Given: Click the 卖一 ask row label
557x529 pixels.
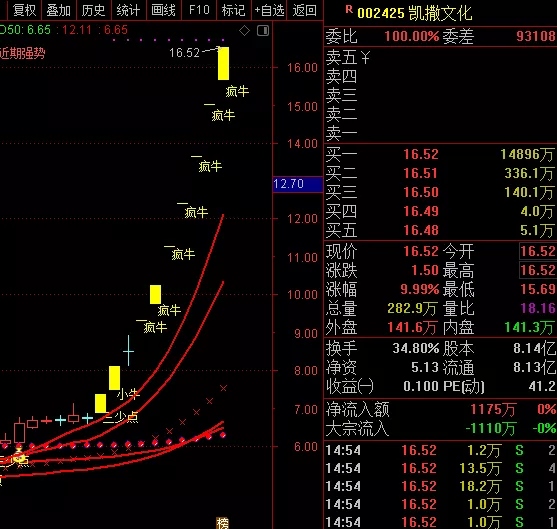Looking at the screenshot, I should coord(341,134).
